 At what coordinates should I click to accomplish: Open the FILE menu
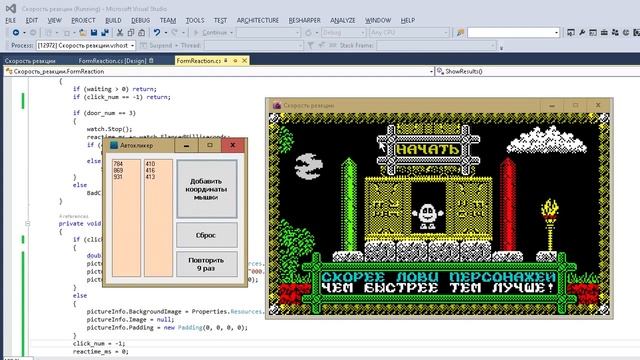11,20
